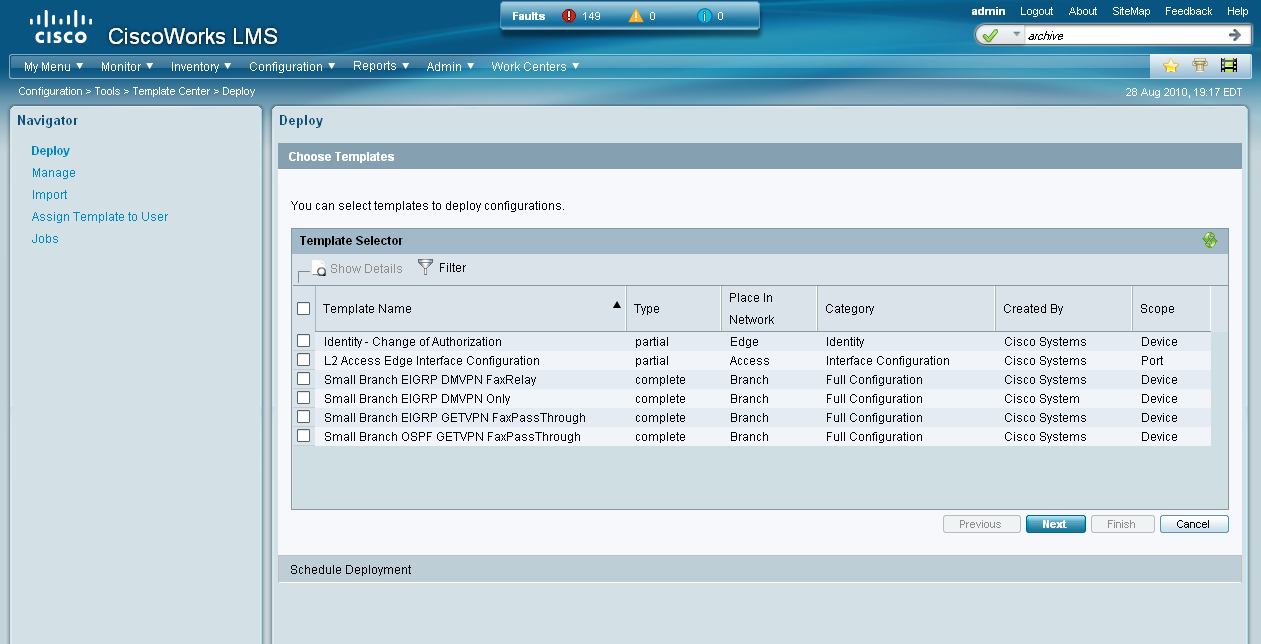The width and height of the screenshot is (1261, 644).
Task: Open the Help link
Action: tap(1238, 11)
